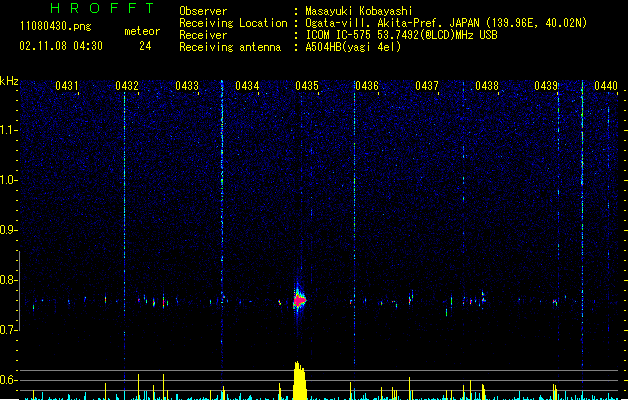The image size is (629, 400).
Task: Click the Observer label text
Action: pyautogui.click(x=203, y=11)
